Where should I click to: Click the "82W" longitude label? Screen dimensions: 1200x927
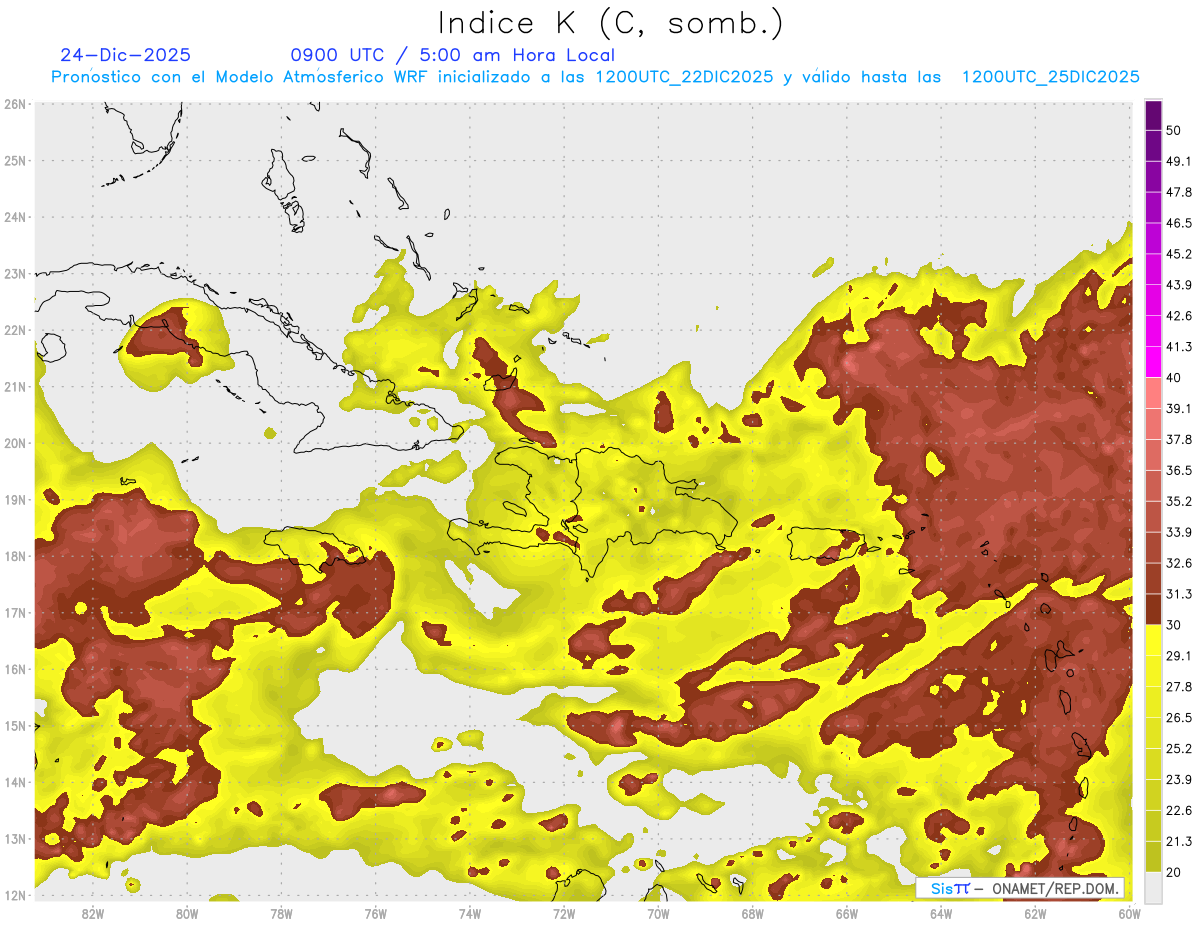93,914
